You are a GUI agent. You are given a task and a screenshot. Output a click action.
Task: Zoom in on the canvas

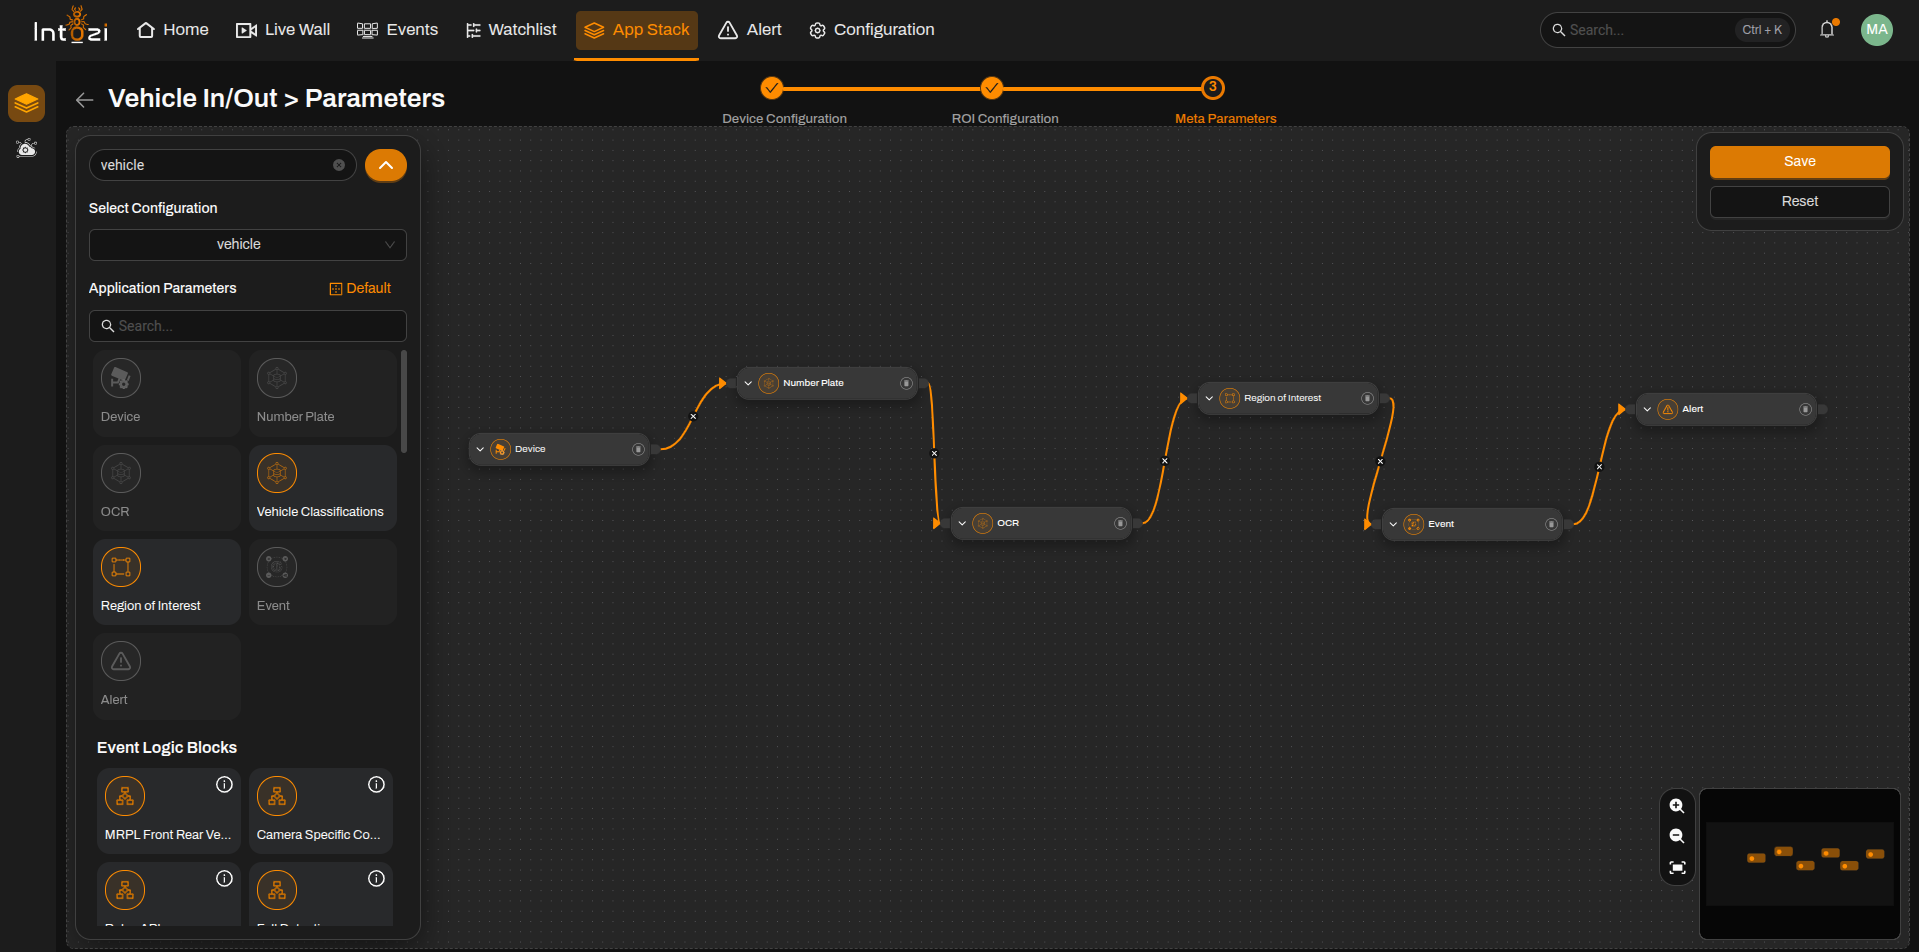point(1677,807)
